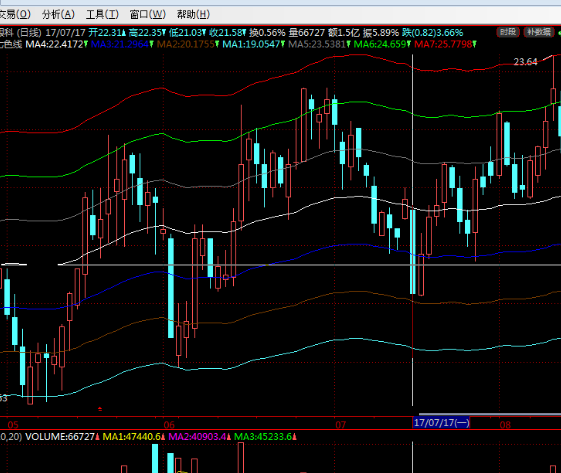Open the 窗口(W) menu

(148, 15)
